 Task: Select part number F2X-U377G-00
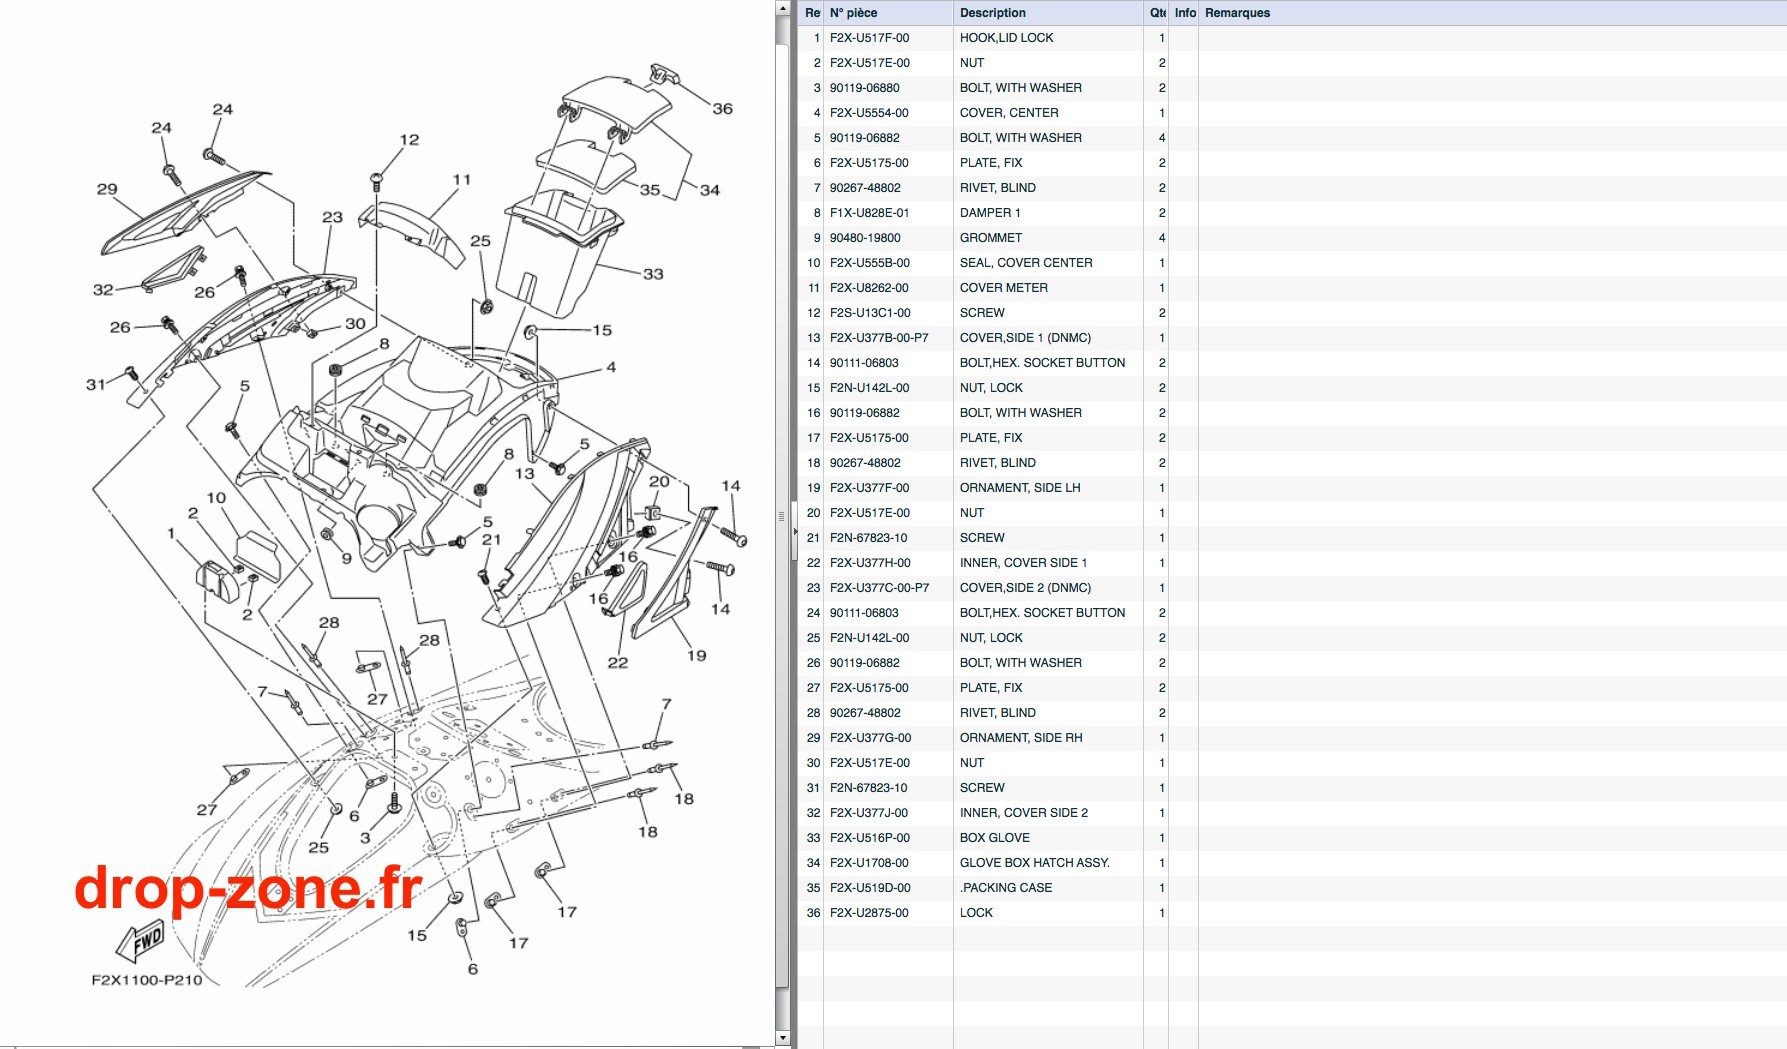click(x=870, y=738)
